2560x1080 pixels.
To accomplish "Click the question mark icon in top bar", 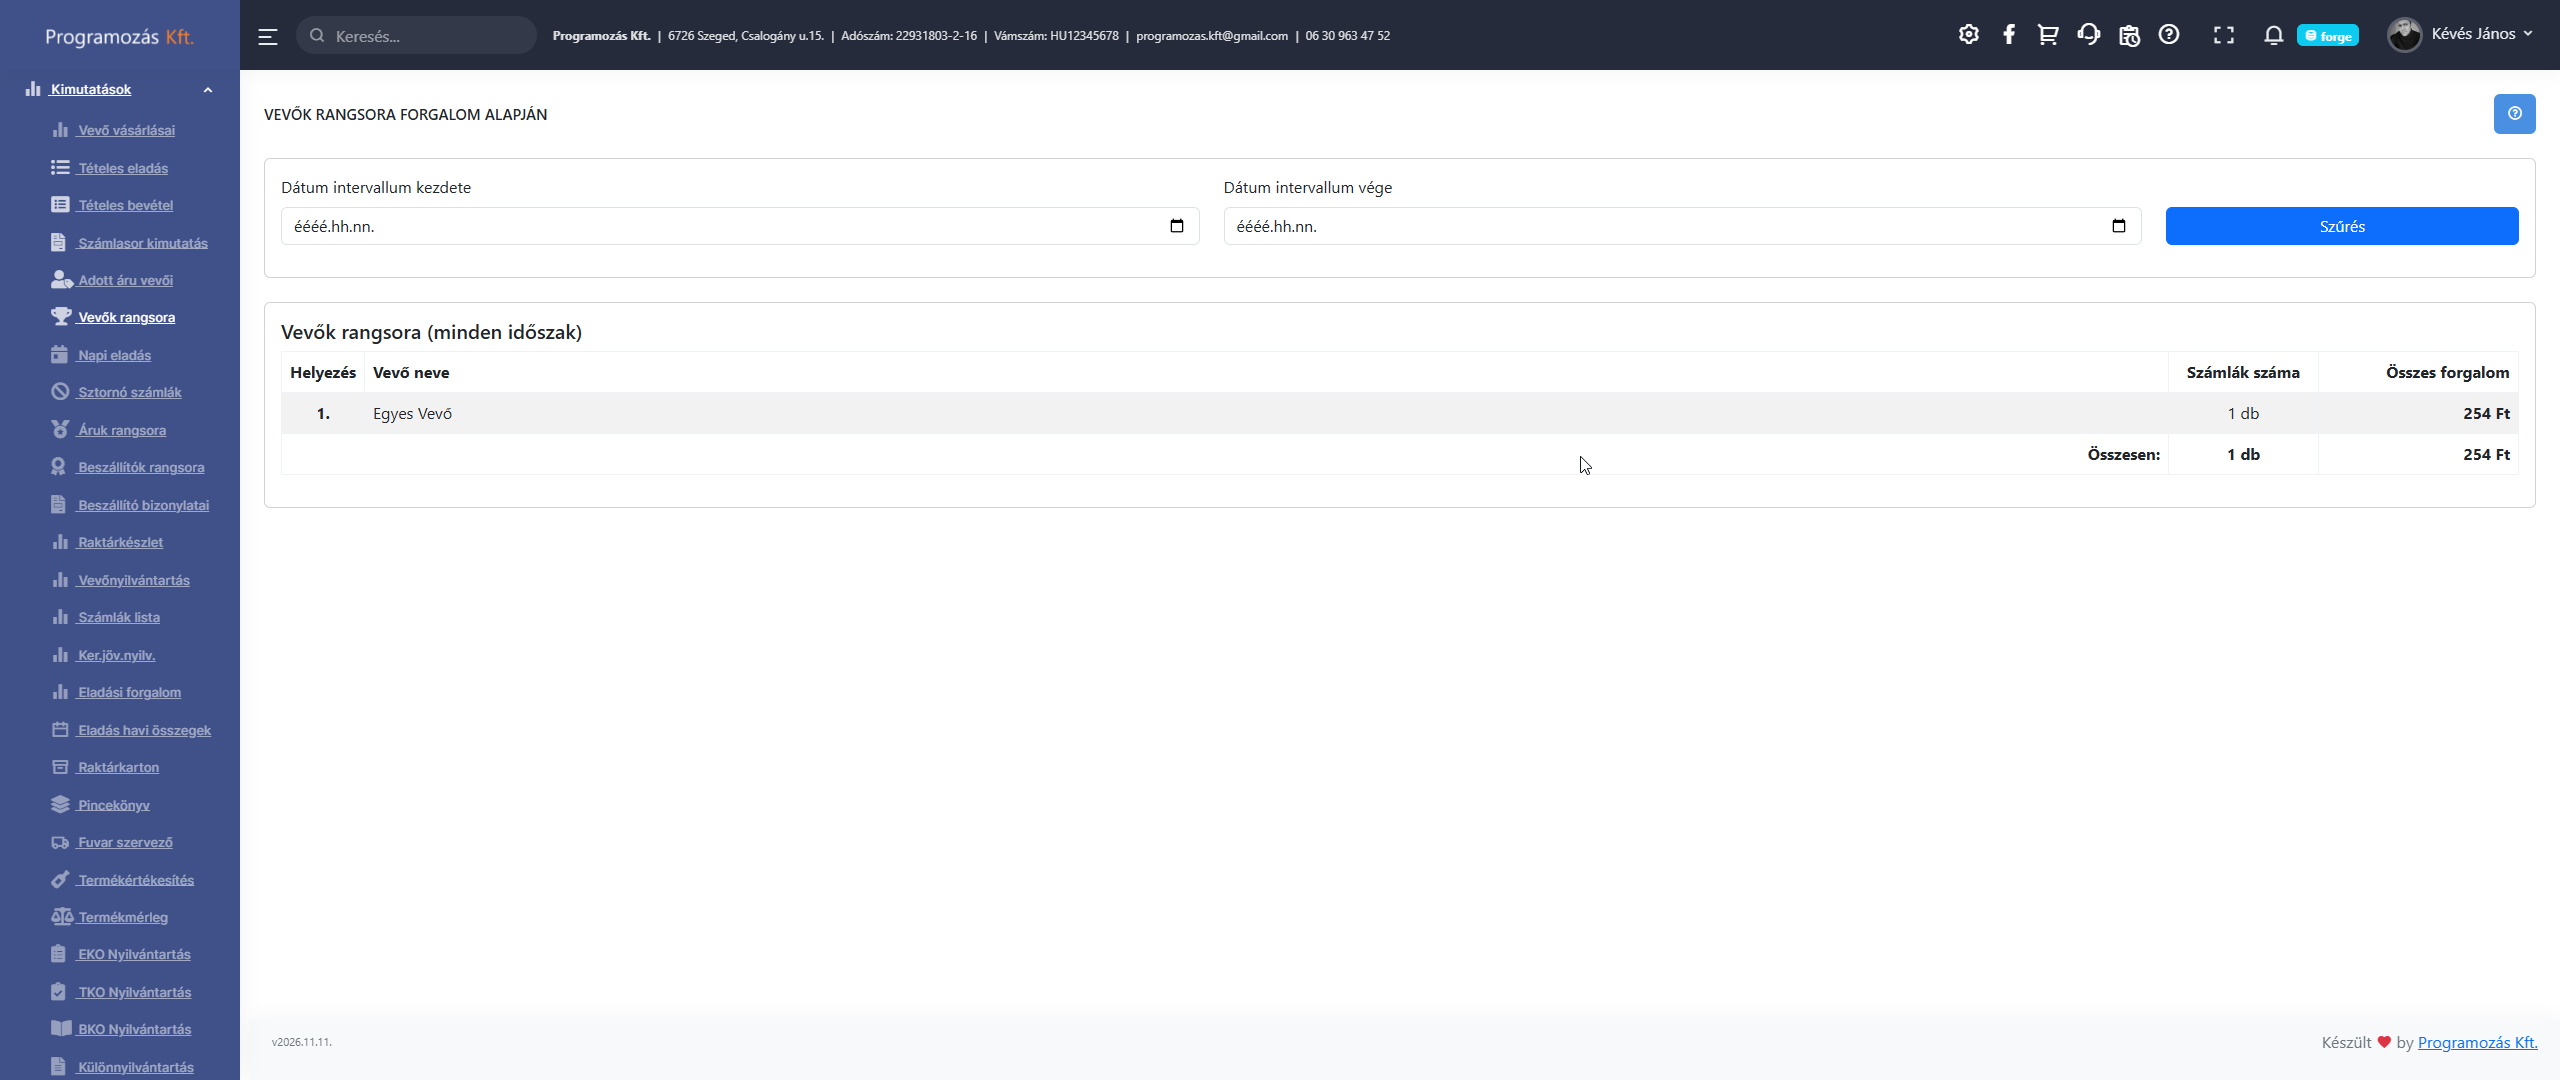I will [2168, 35].
